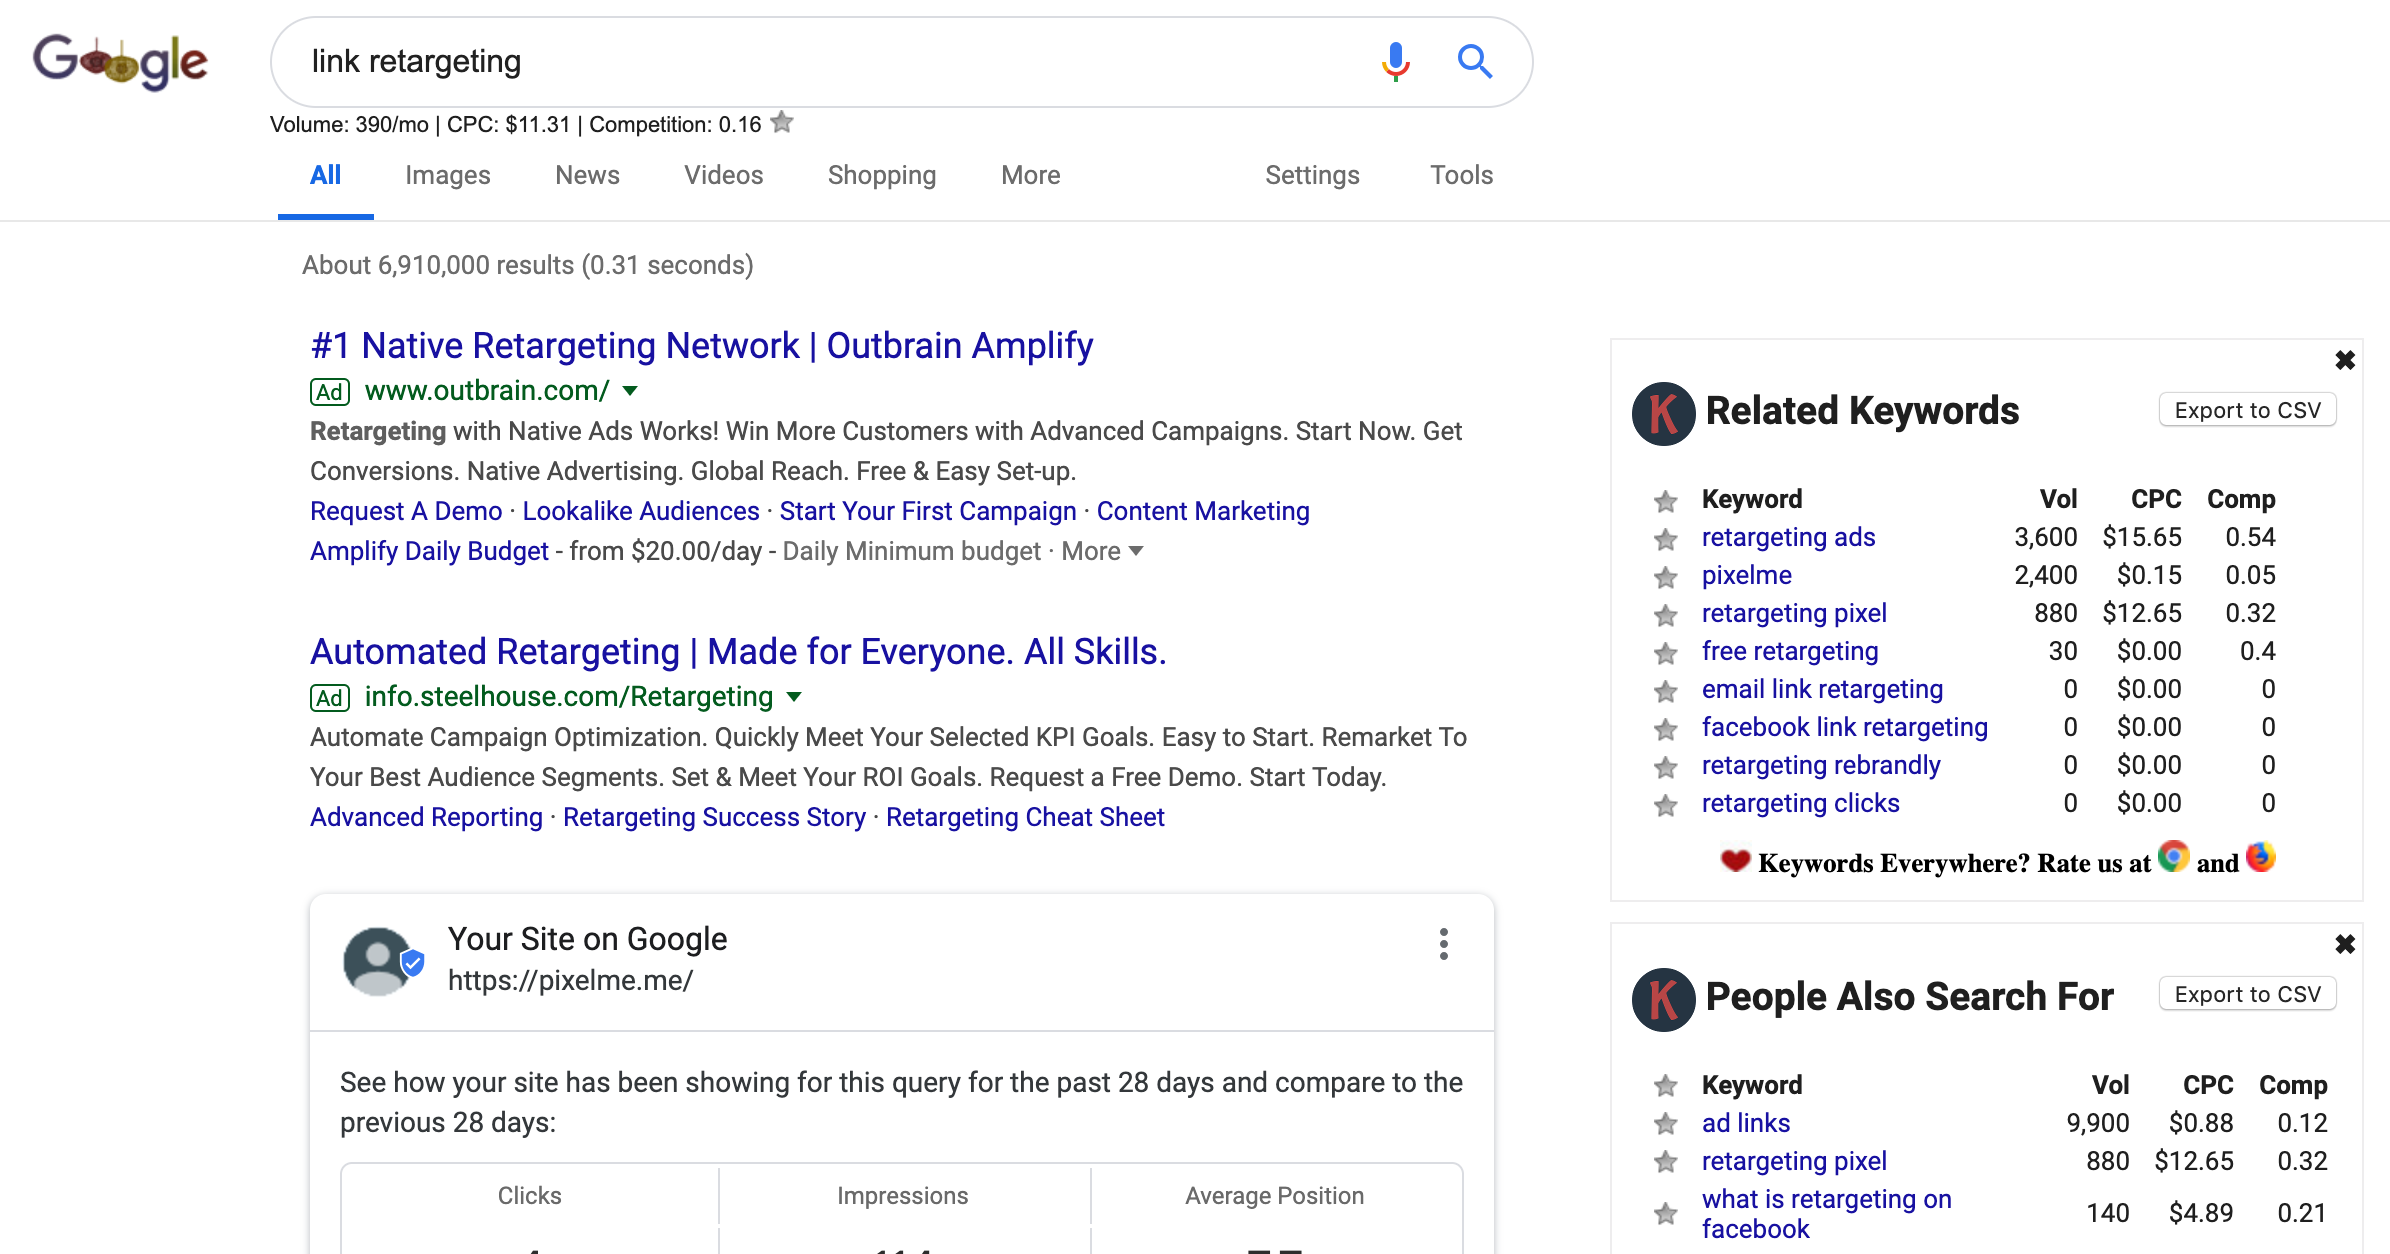Select the Impressions metric cell
This screenshot has width=2390, height=1254.
pos(903,1208)
